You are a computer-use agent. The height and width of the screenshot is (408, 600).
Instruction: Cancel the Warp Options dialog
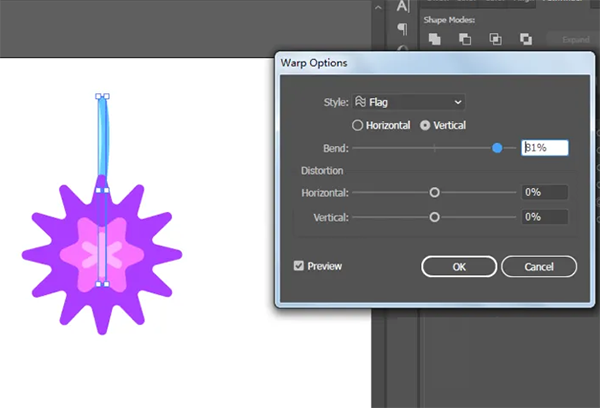[x=539, y=266]
